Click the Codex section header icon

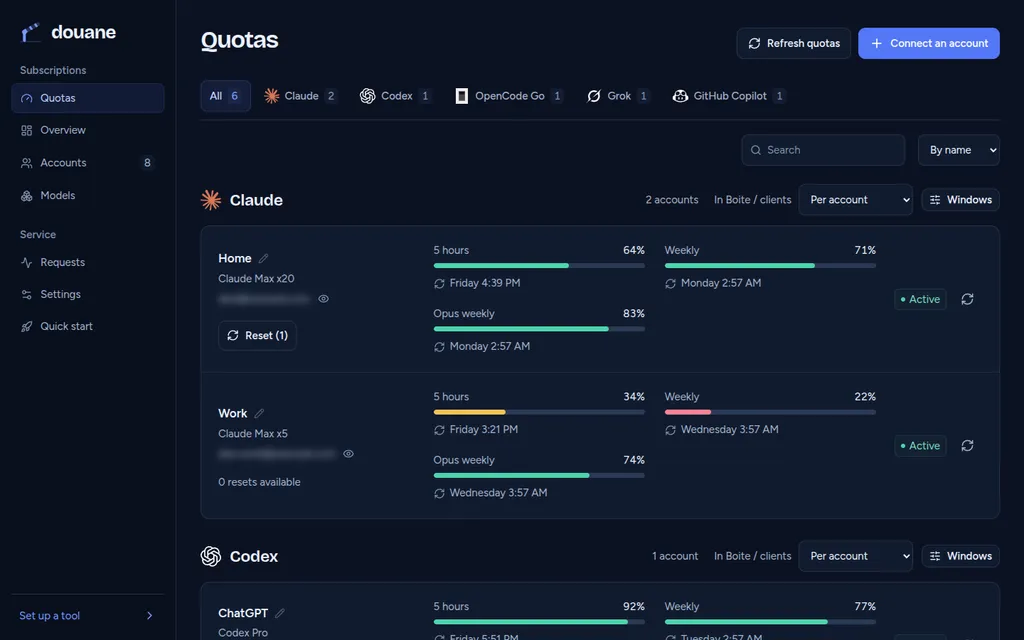pos(211,556)
